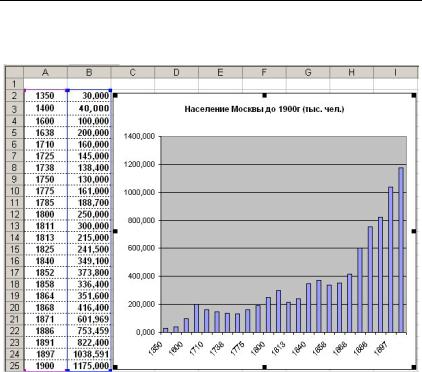
Task: Click the 1710 category axis label
Action: (x=197, y=348)
